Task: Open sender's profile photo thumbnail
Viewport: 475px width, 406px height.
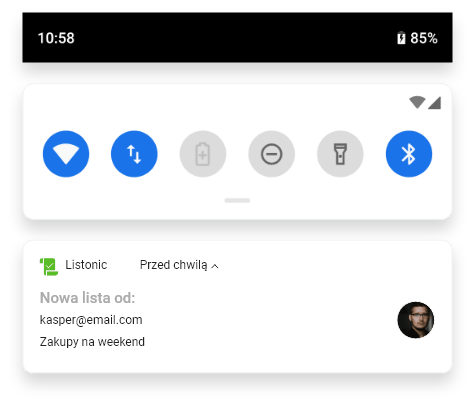Action: pyautogui.click(x=416, y=320)
